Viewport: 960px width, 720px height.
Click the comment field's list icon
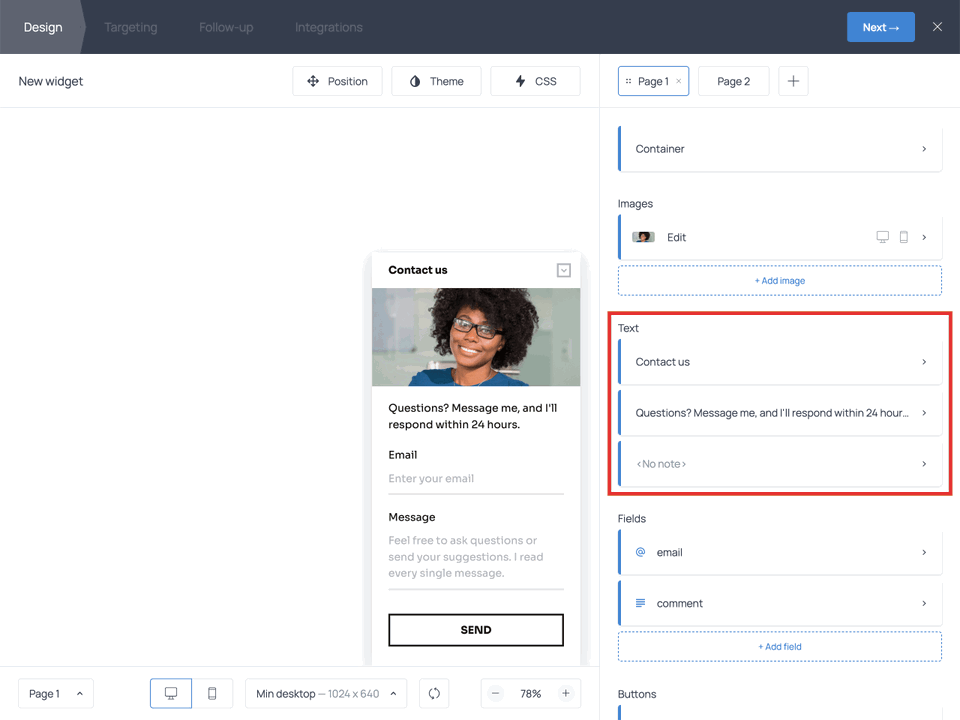[641, 603]
